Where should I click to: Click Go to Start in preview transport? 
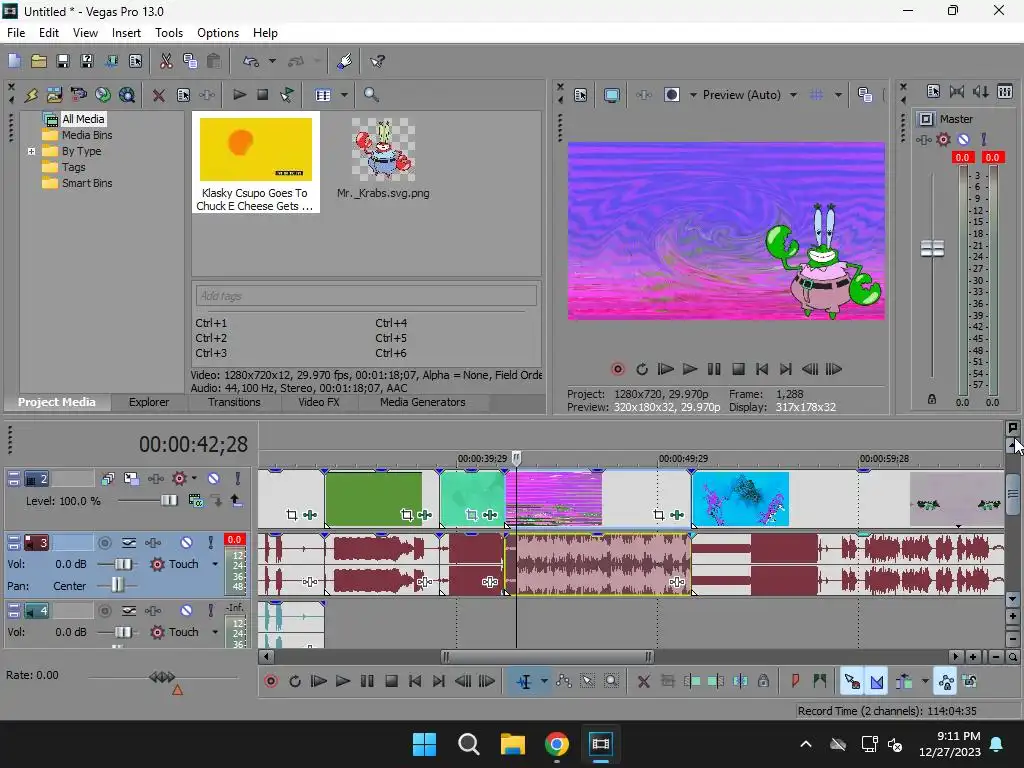point(761,369)
